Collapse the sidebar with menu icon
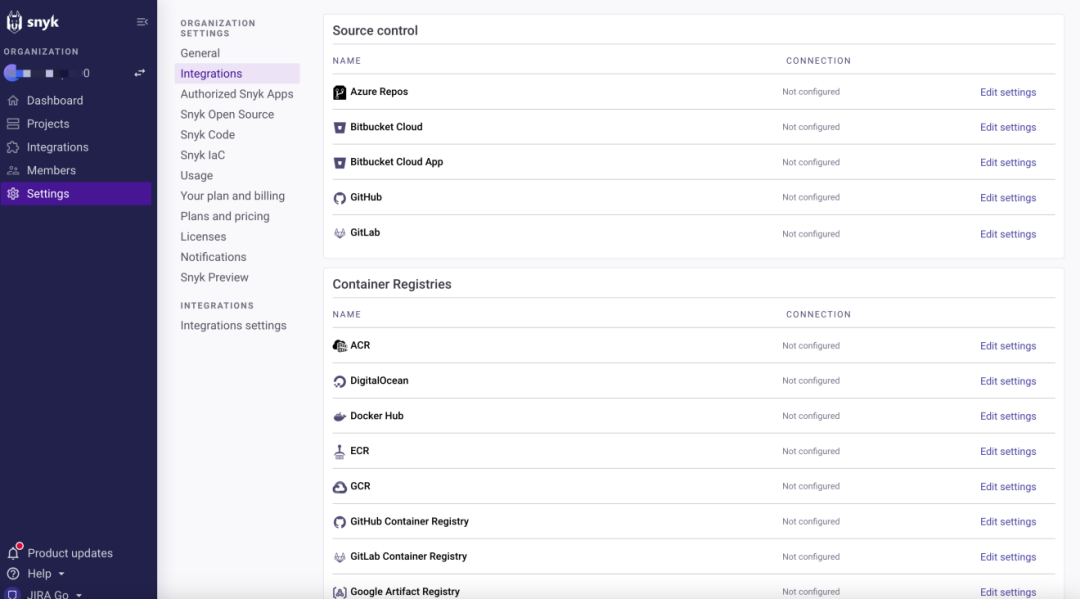This screenshot has height=599, width=1080. tap(142, 22)
